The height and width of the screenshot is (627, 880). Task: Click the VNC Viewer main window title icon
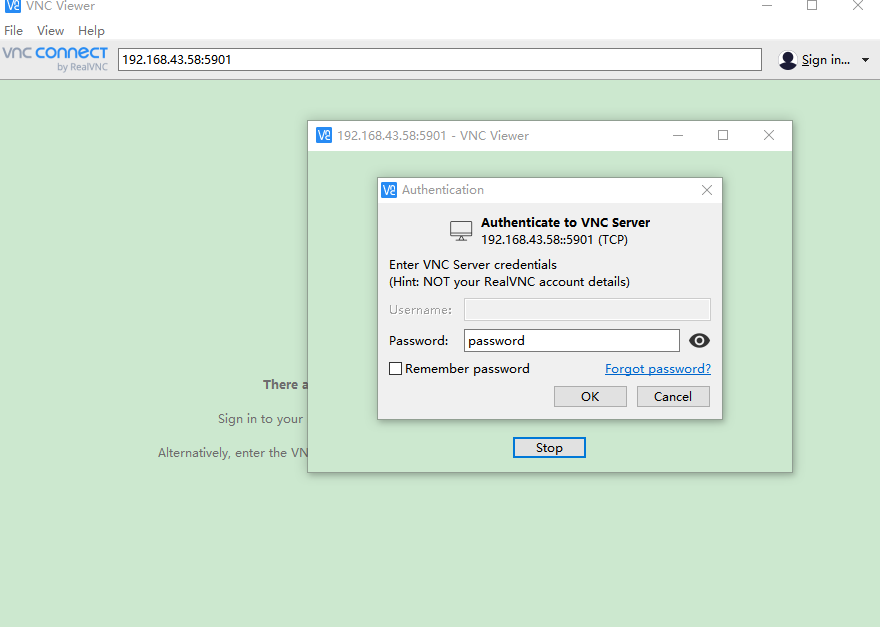(13, 6)
